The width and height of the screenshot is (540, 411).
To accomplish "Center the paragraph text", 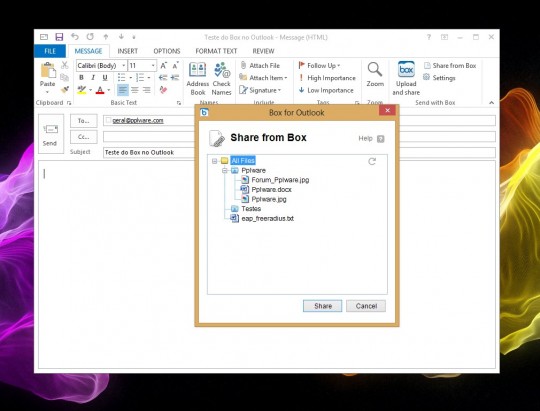I will point(135,90).
